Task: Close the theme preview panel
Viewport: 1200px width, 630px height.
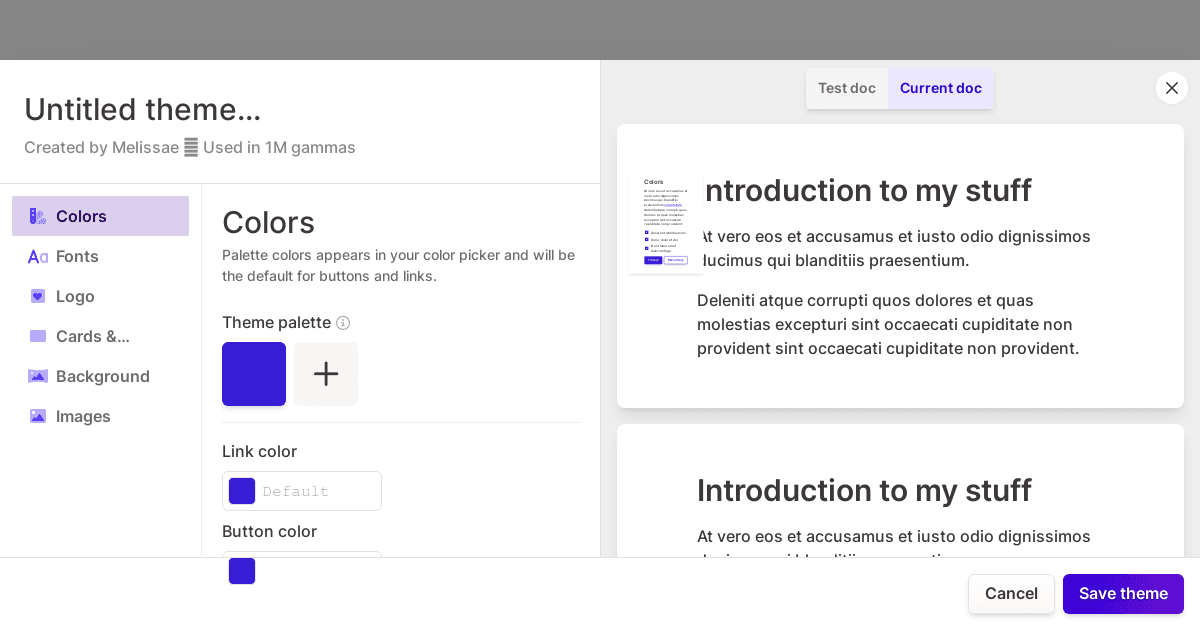Action: [x=1172, y=88]
